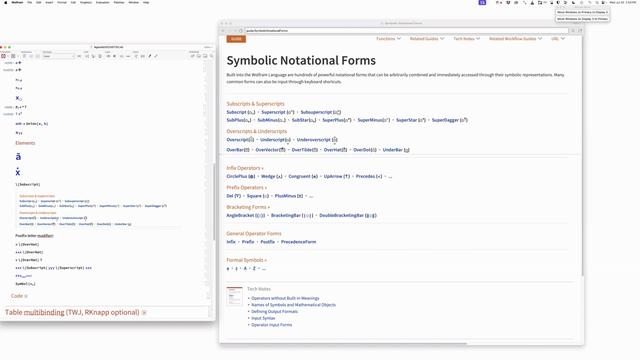Expand the URL dropdown
The width and height of the screenshot is (640, 360).
click(558, 38)
